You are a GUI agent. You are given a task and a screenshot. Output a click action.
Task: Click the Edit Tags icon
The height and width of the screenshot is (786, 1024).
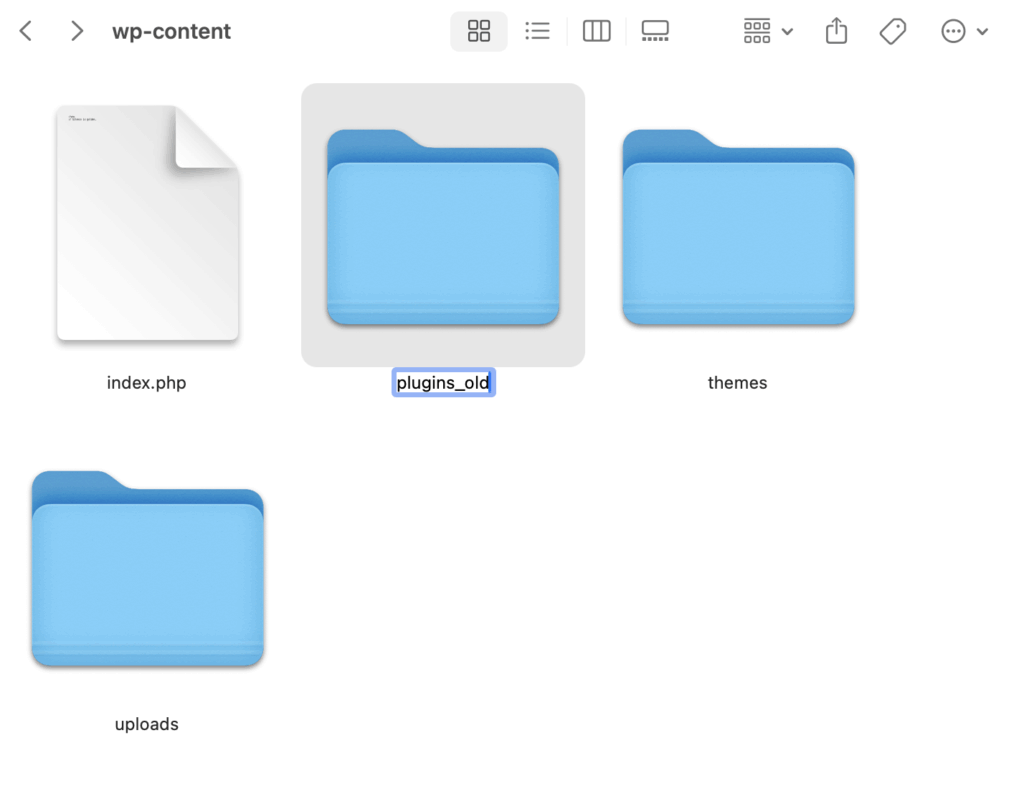pyautogui.click(x=892, y=31)
